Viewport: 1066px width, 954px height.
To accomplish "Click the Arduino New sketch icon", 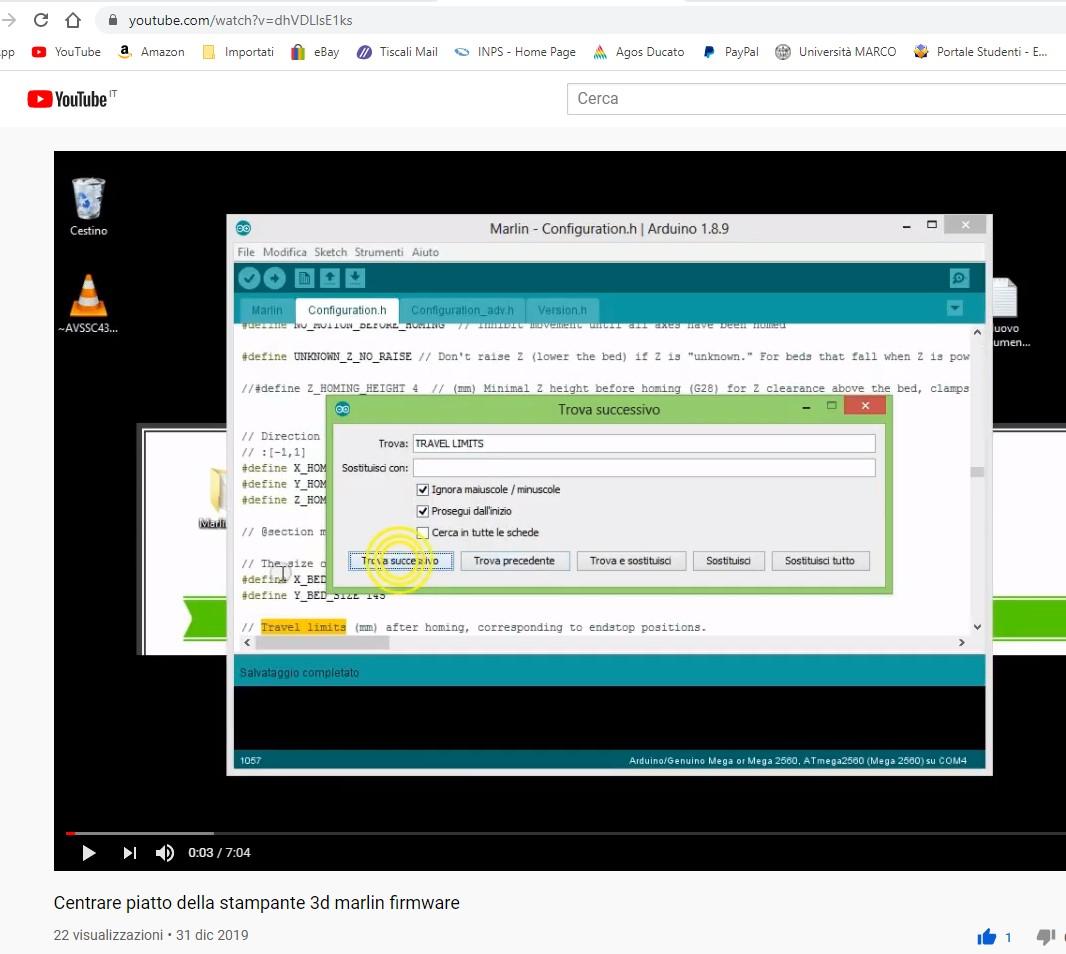I will (x=304, y=278).
